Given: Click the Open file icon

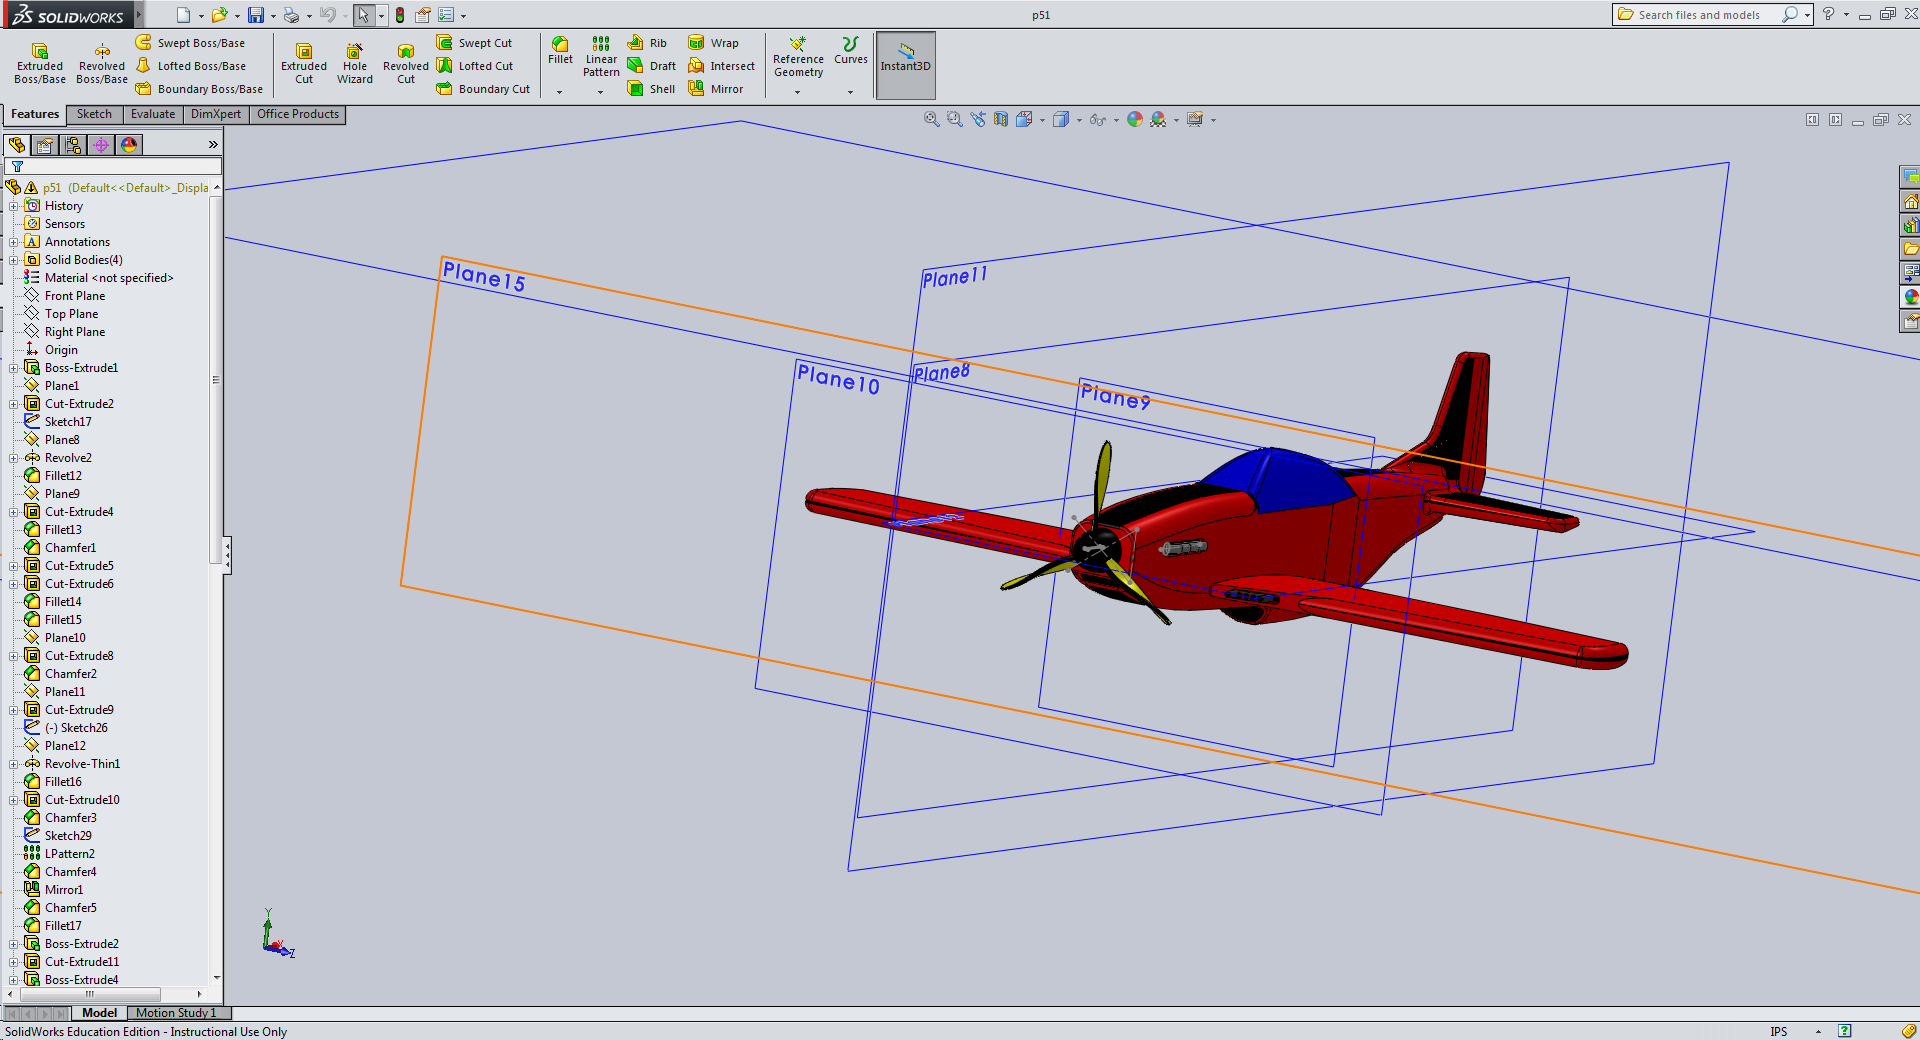Looking at the screenshot, I should 219,15.
